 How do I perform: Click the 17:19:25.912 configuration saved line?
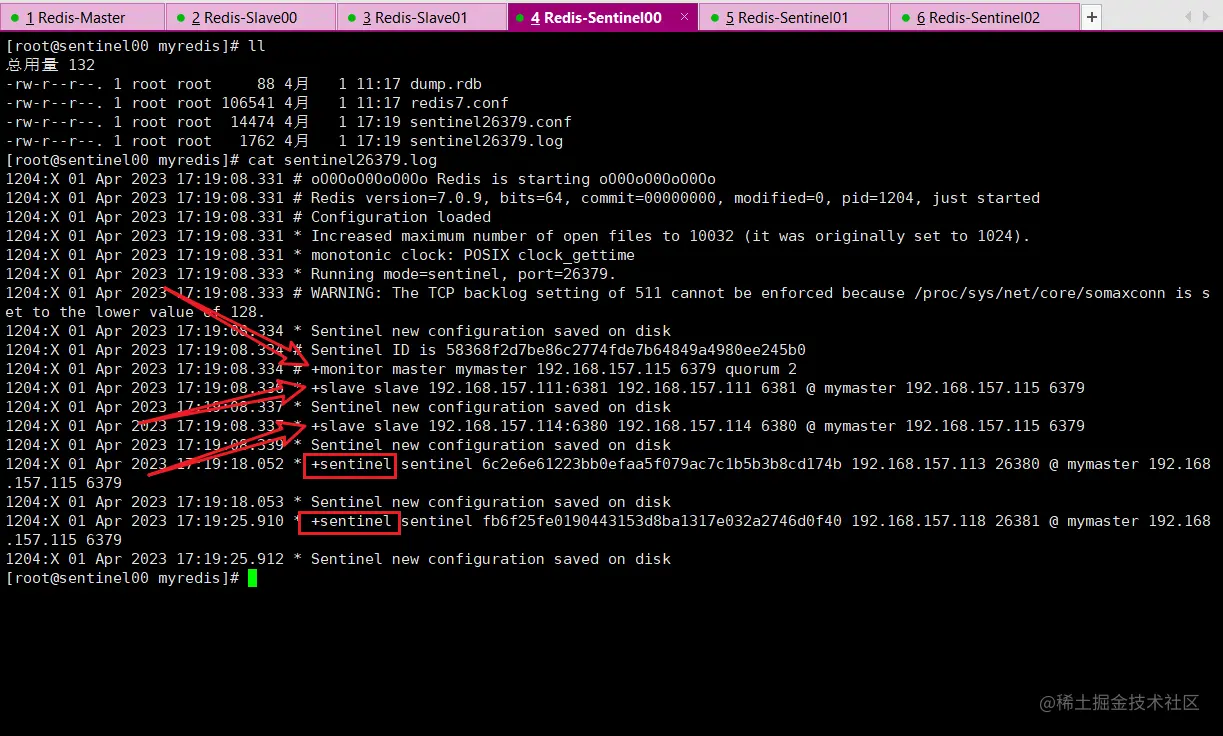click(x=338, y=559)
